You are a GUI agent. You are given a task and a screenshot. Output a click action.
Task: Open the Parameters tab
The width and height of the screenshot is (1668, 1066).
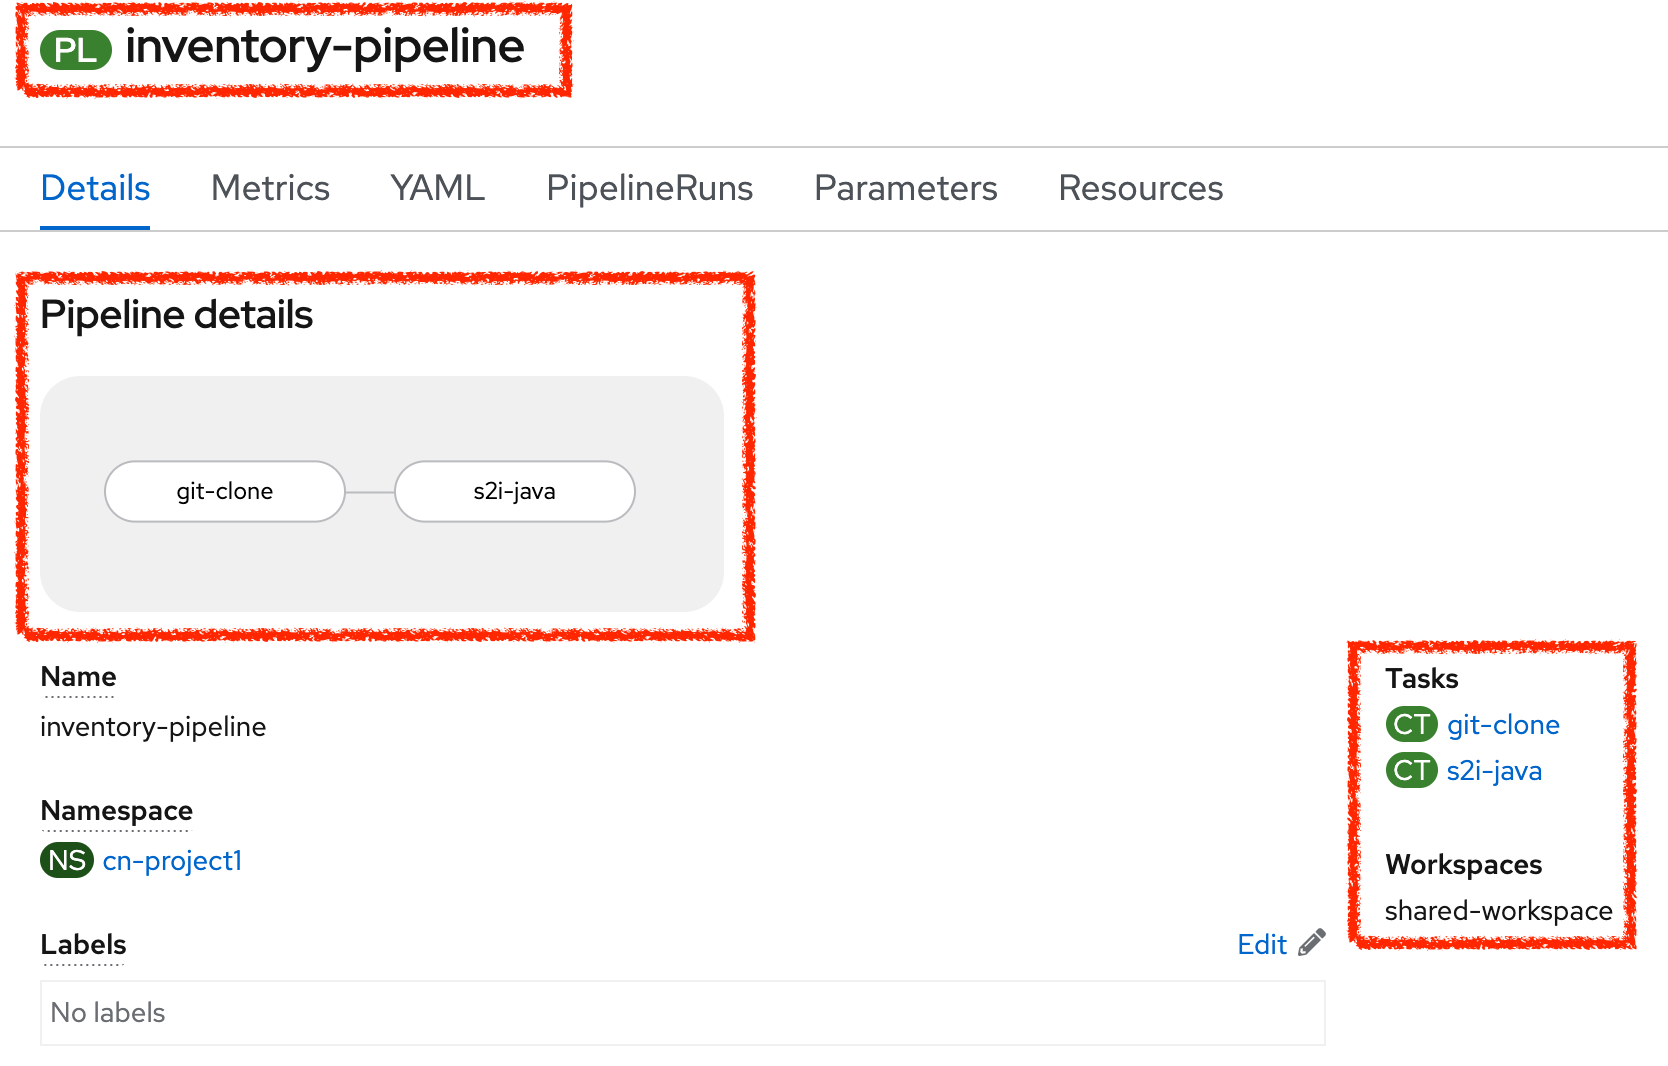coord(905,188)
